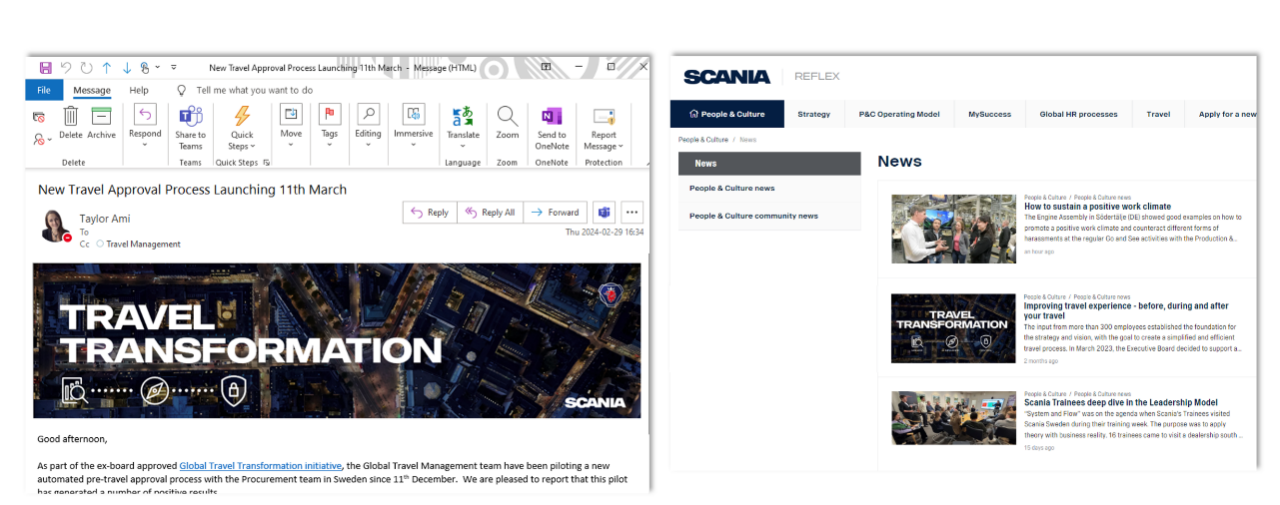The height and width of the screenshot is (505, 1280).
Task: Open the P&C Operating Model tab
Action: point(899,114)
